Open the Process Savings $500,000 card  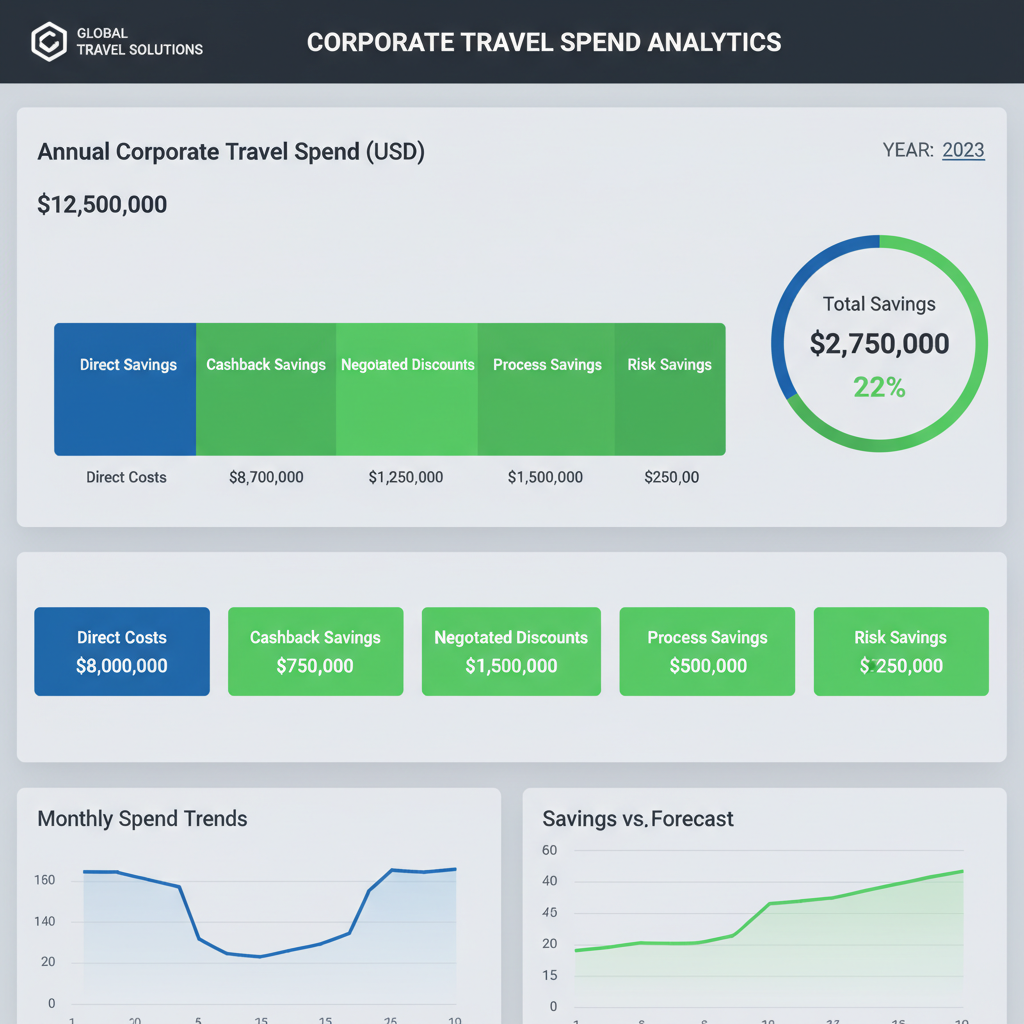click(x=707, y=651)
